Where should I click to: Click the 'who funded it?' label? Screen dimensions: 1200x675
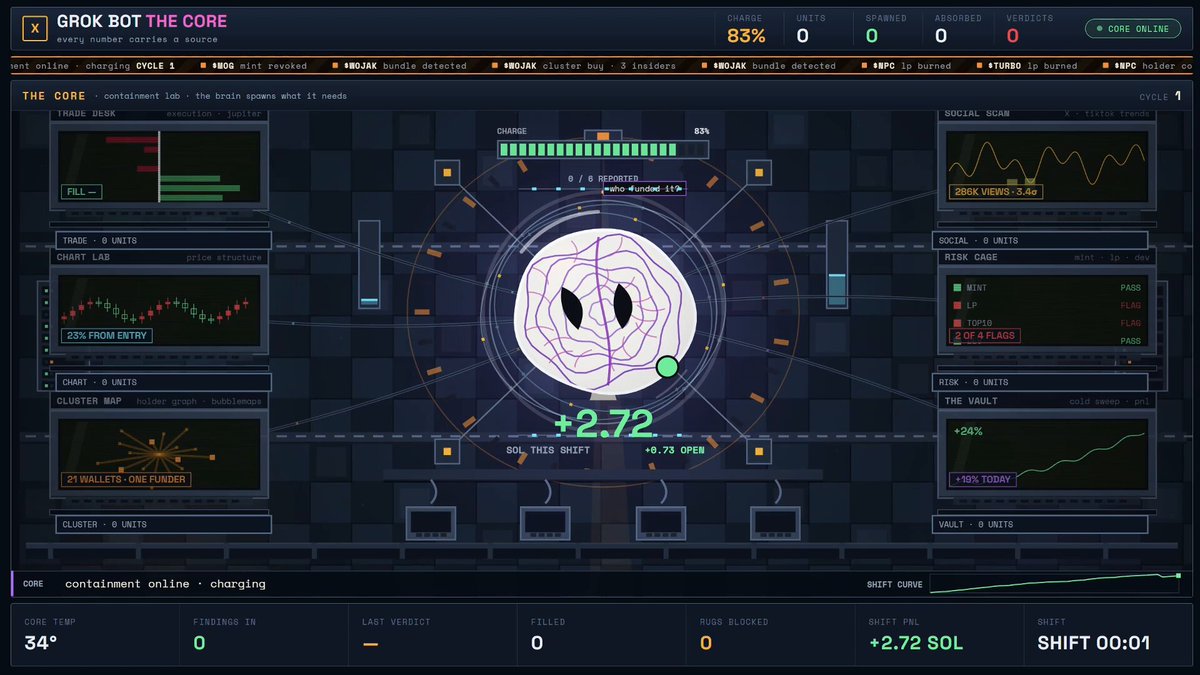pyautogui.click(x=644, y=188)
